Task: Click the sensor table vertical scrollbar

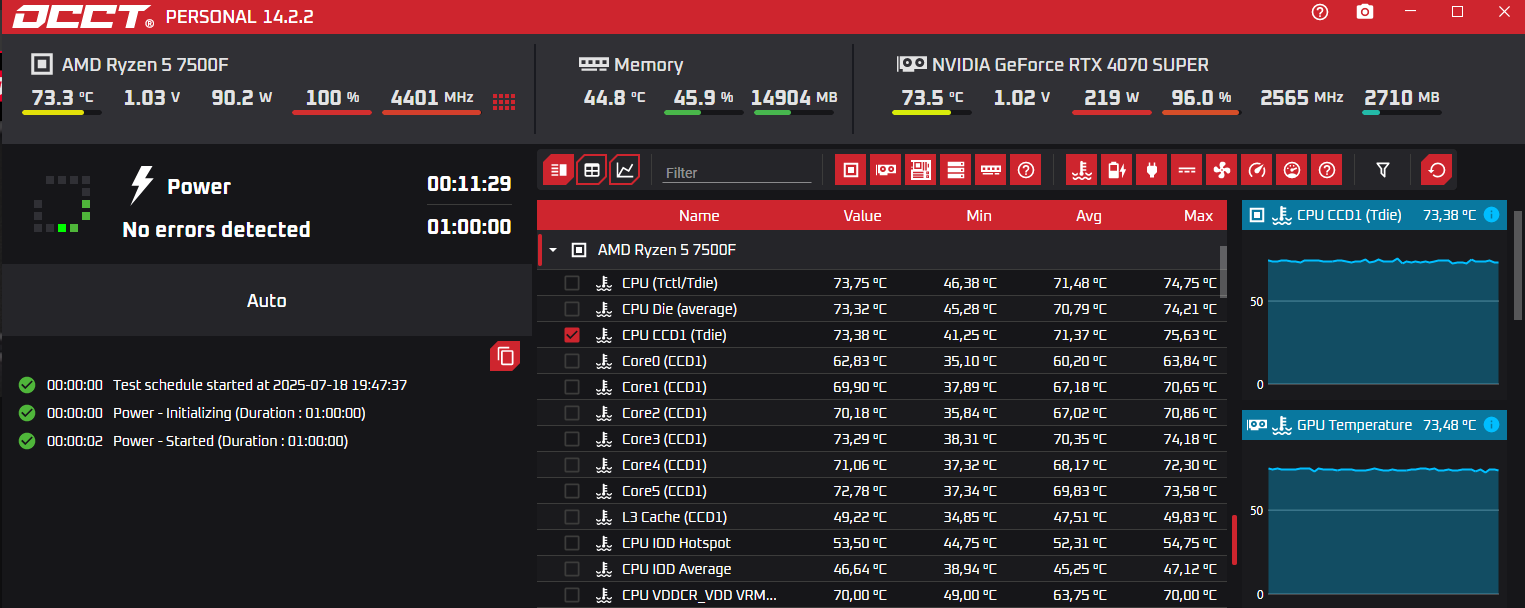Action: (x=1223, y=271)
